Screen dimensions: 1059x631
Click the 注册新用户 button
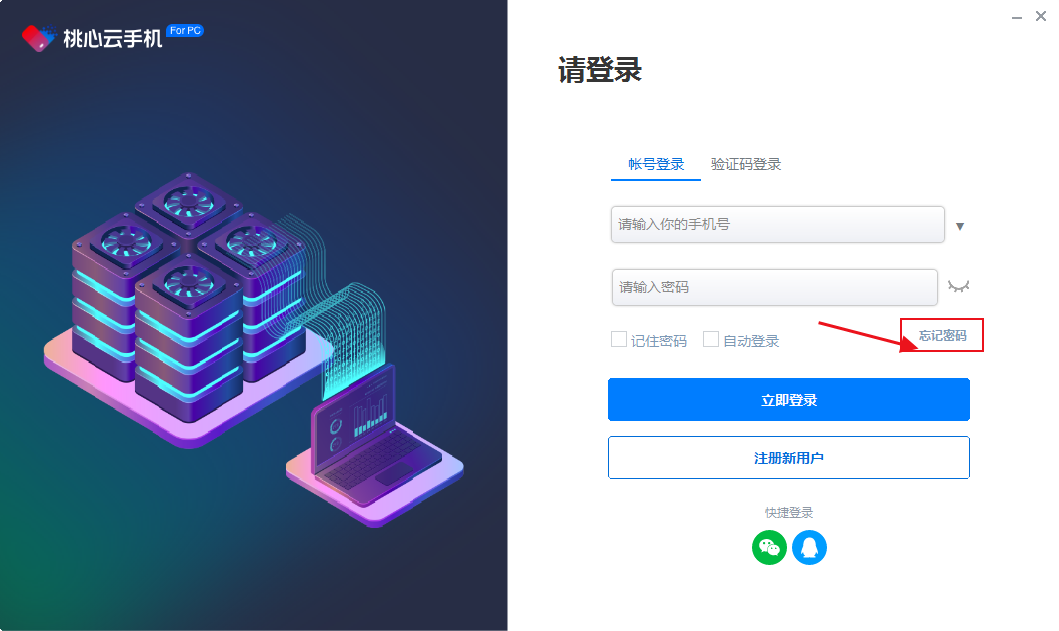789,458
